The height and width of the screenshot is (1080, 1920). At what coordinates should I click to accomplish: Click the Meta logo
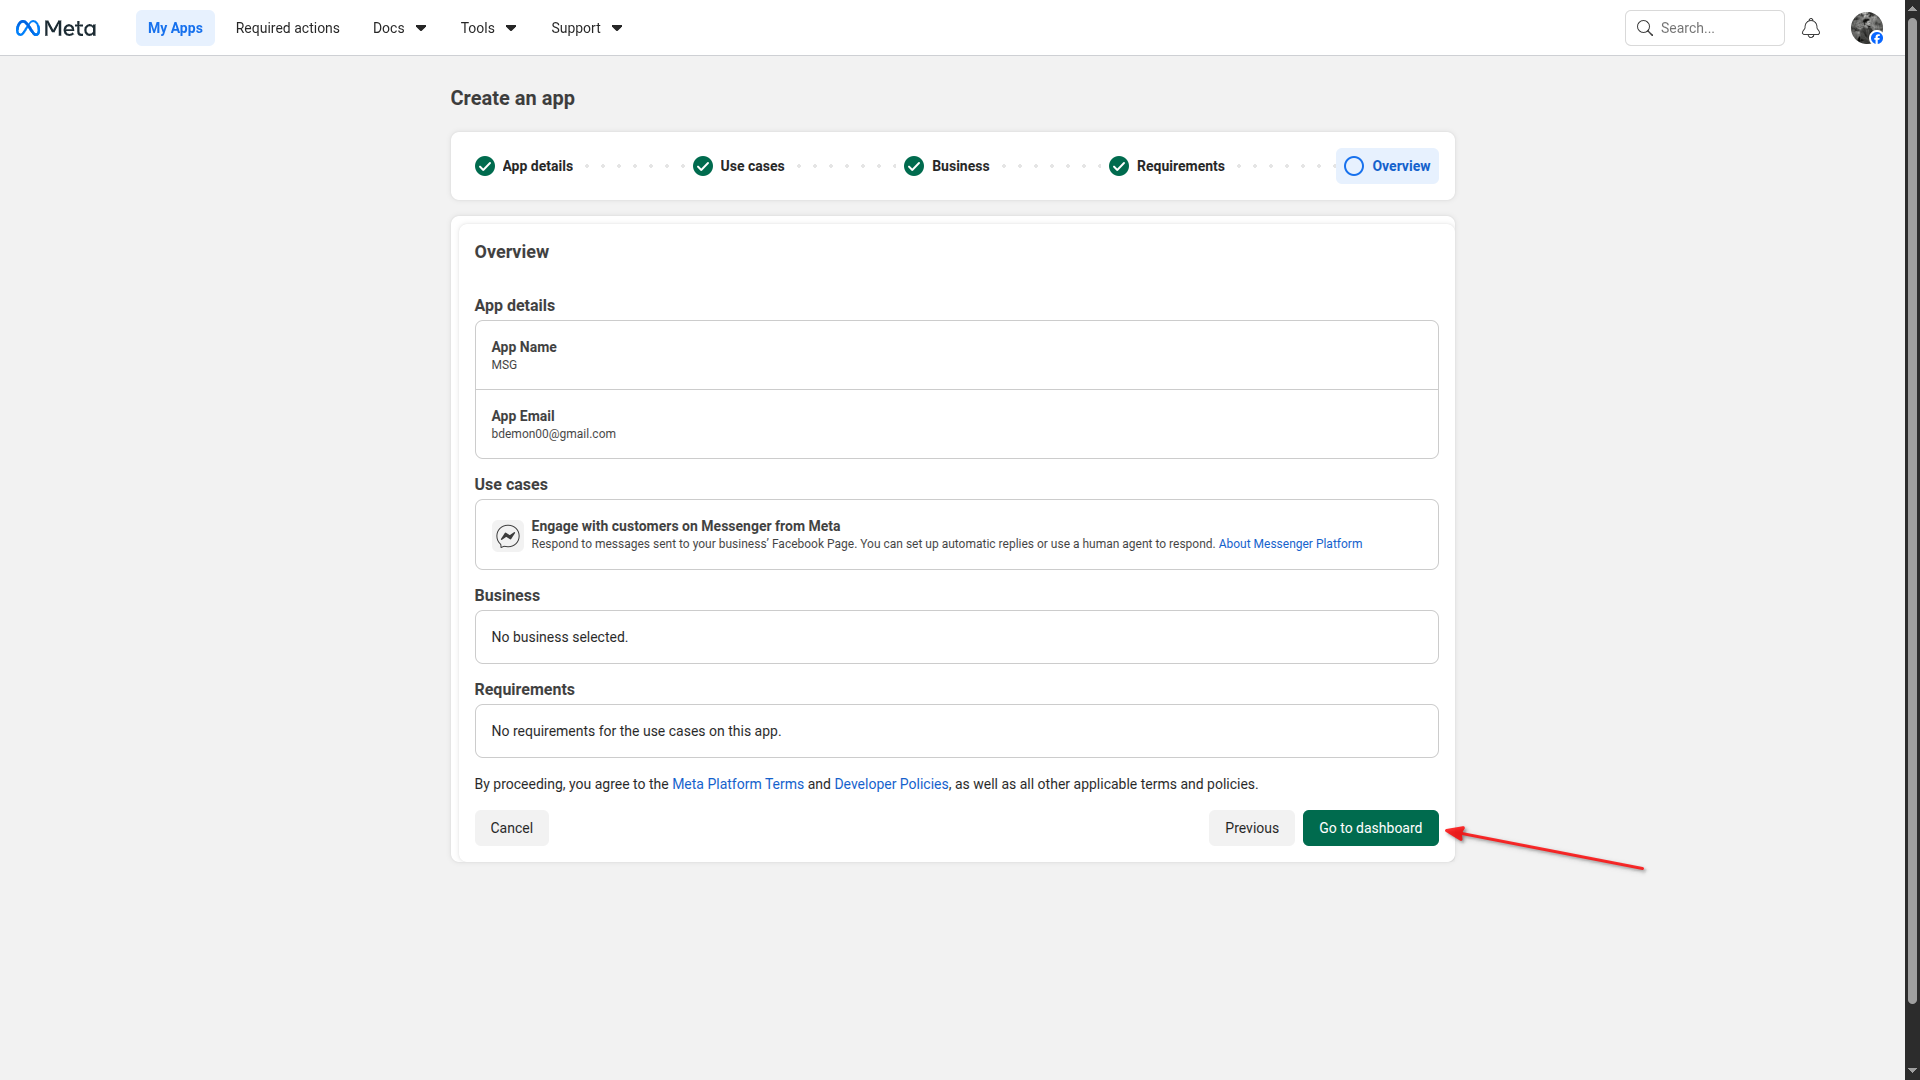[x=56, y=28]
